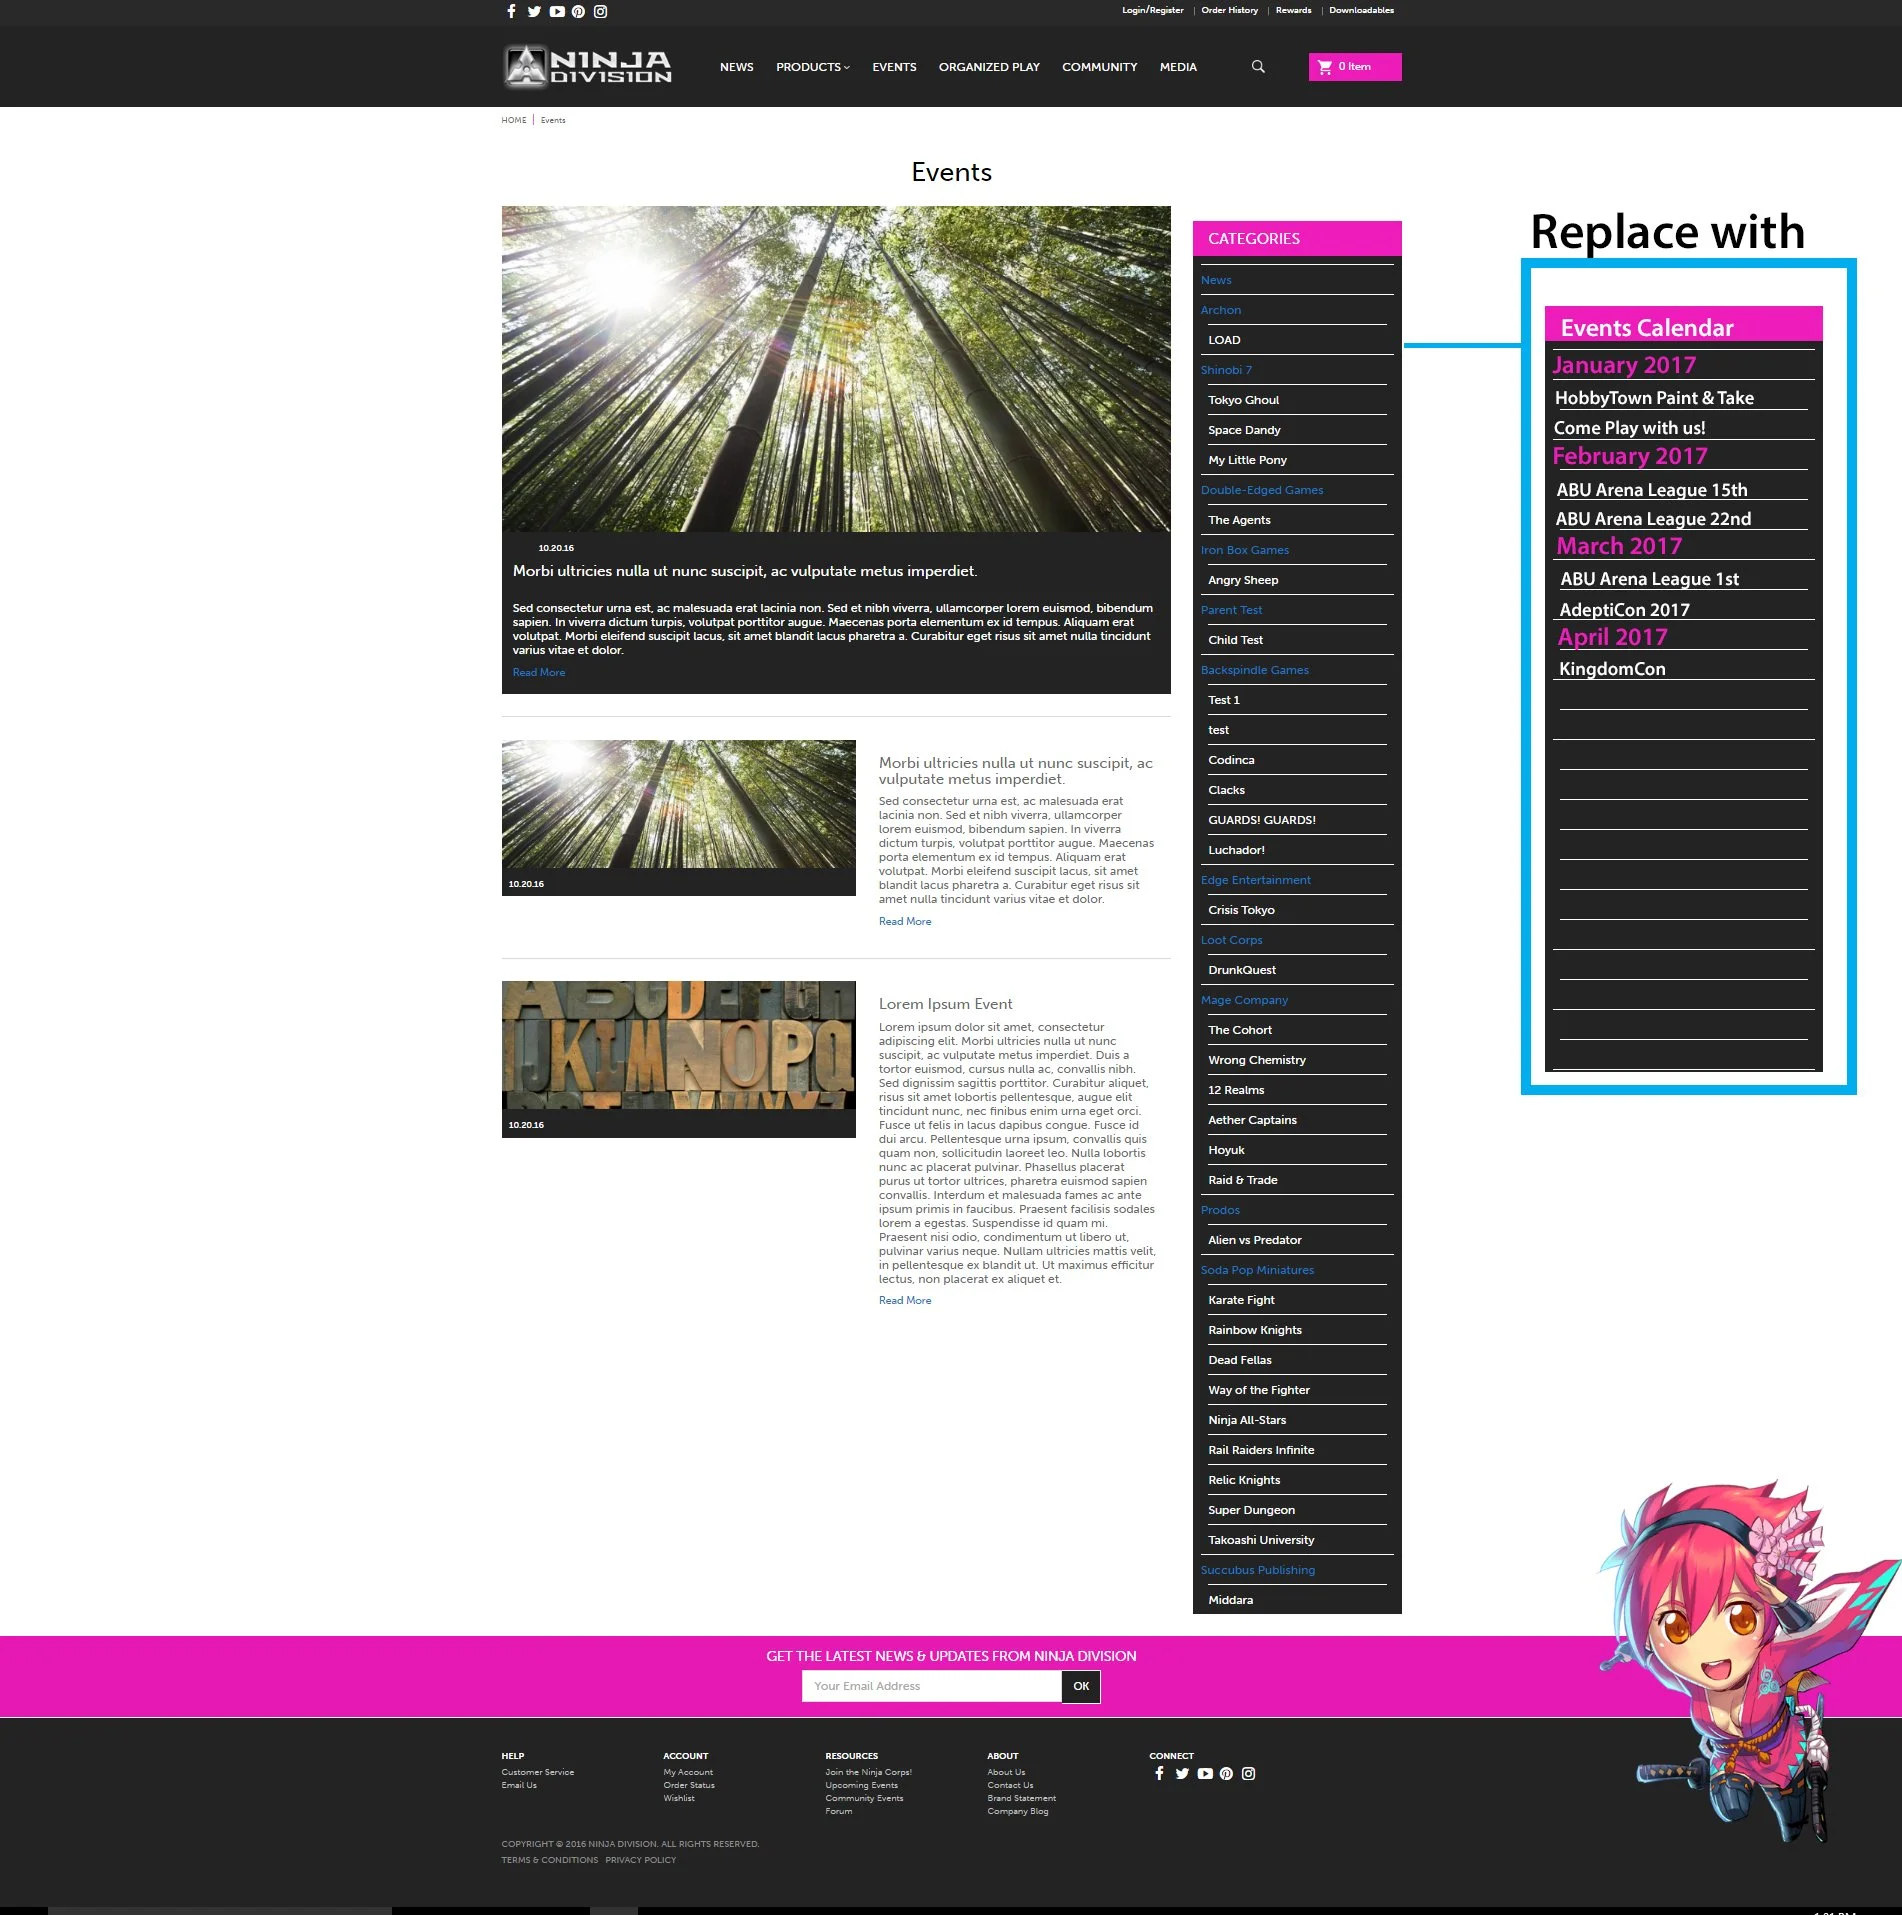Expand the Soda Pop Miniatures category
Image resolution: width=1902 pixels, height=1915 pixels.
pyautogui.click(x=1257, y=1269)
